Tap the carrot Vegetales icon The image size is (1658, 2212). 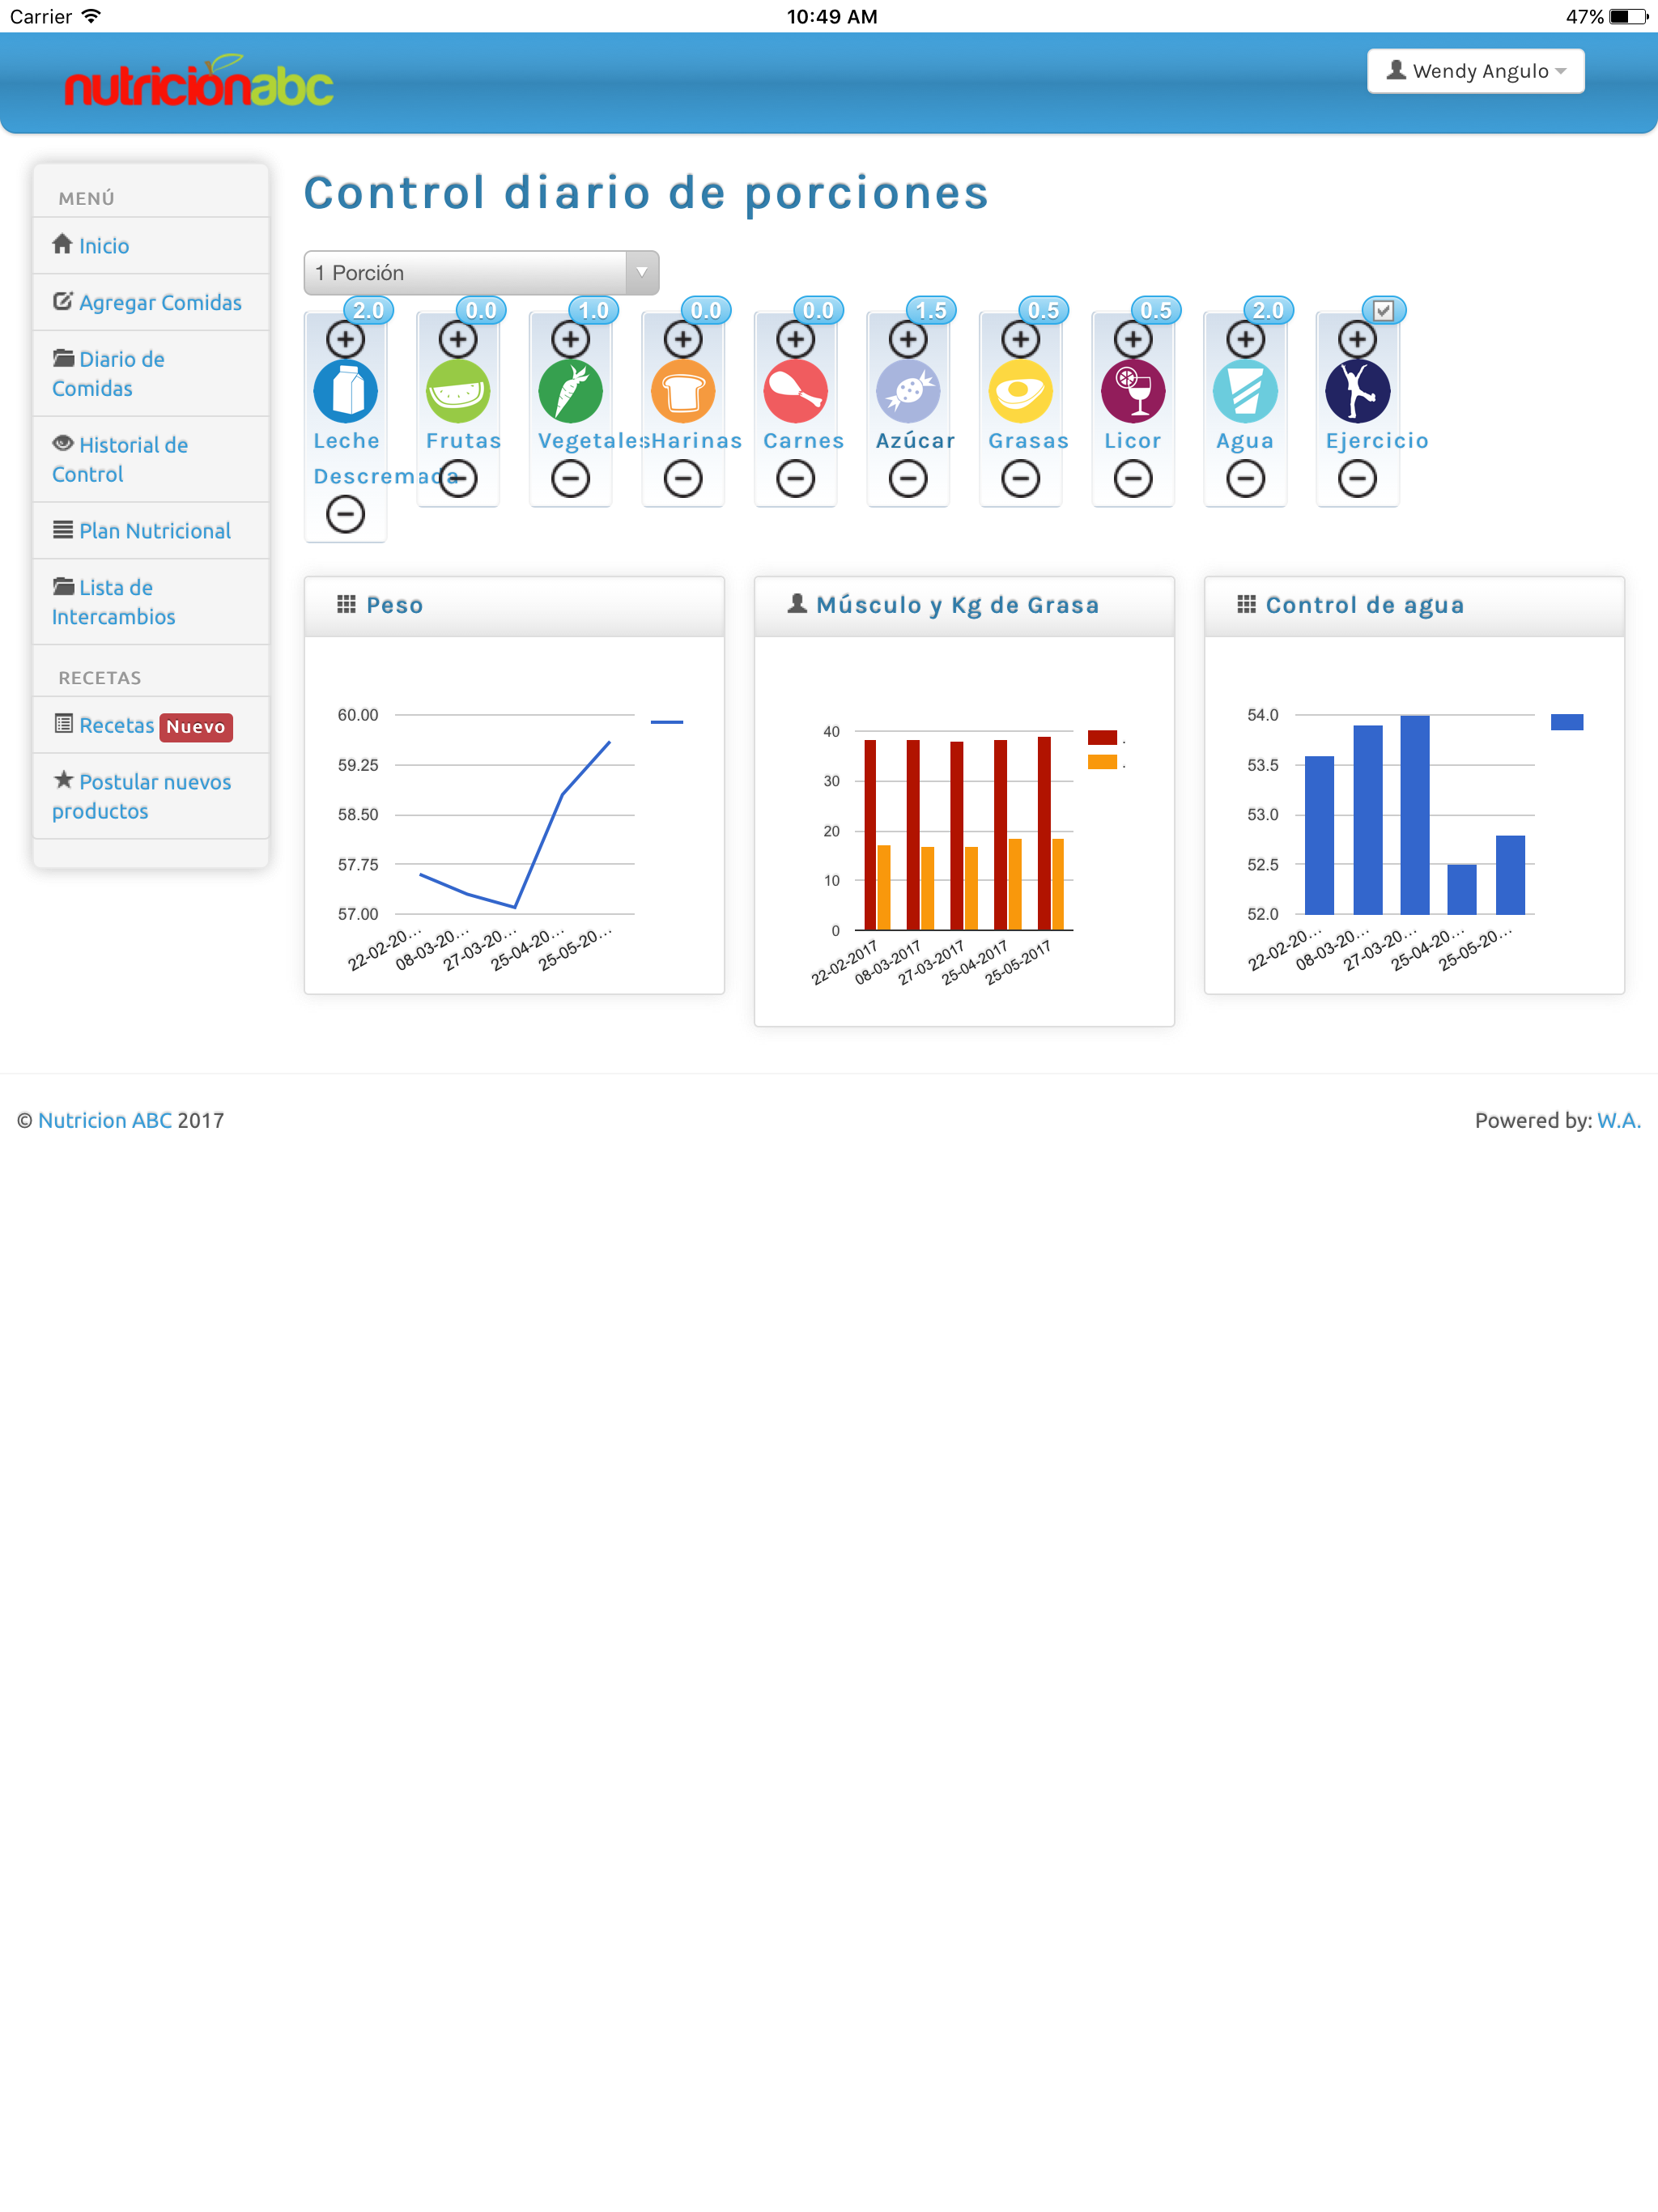tap(570, 391)
